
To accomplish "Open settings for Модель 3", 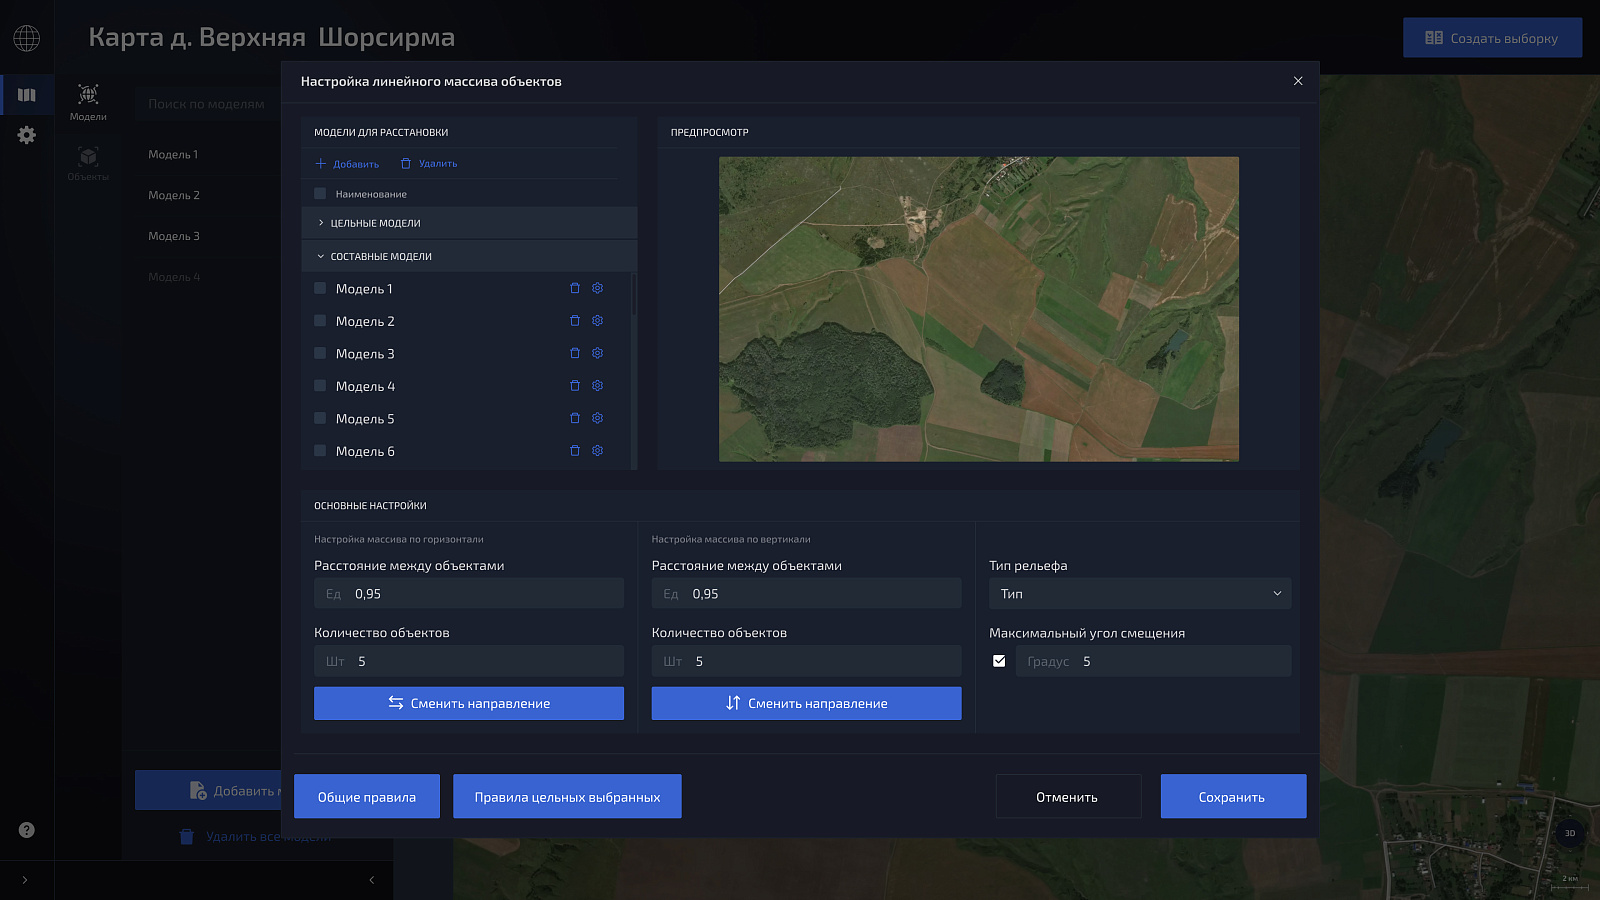I will 597,353.
